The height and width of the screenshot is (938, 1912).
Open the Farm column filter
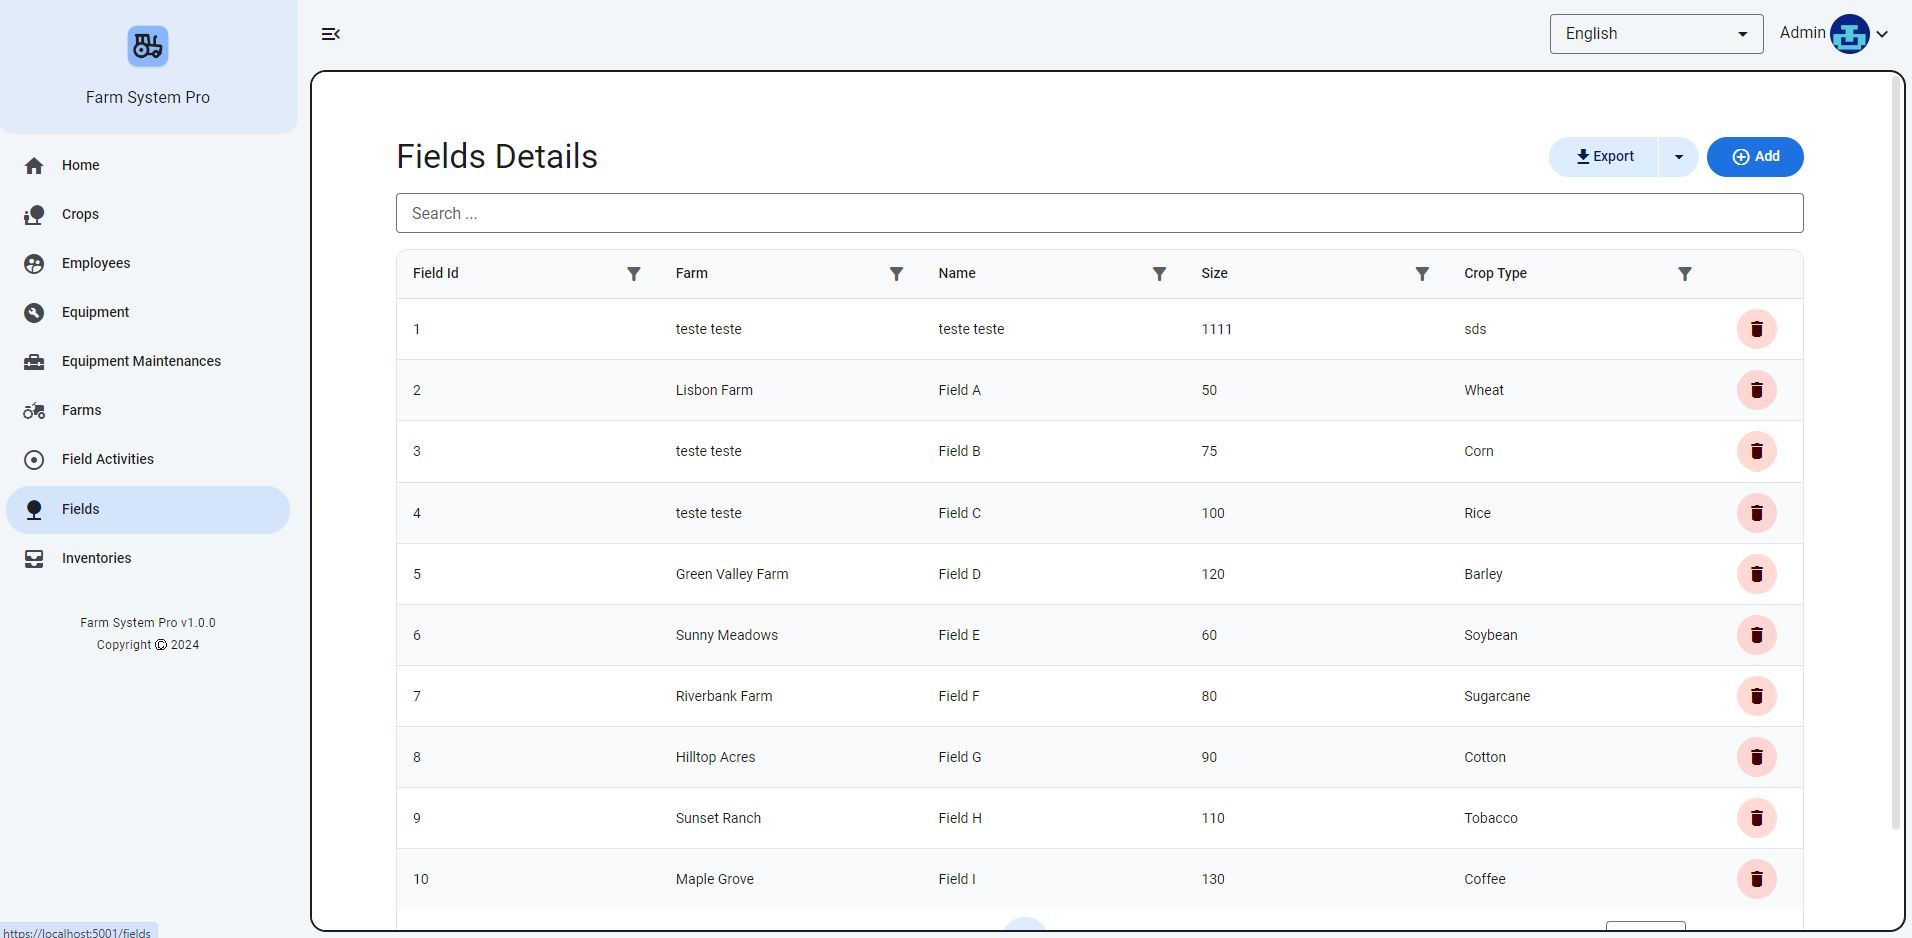(896, 274)
